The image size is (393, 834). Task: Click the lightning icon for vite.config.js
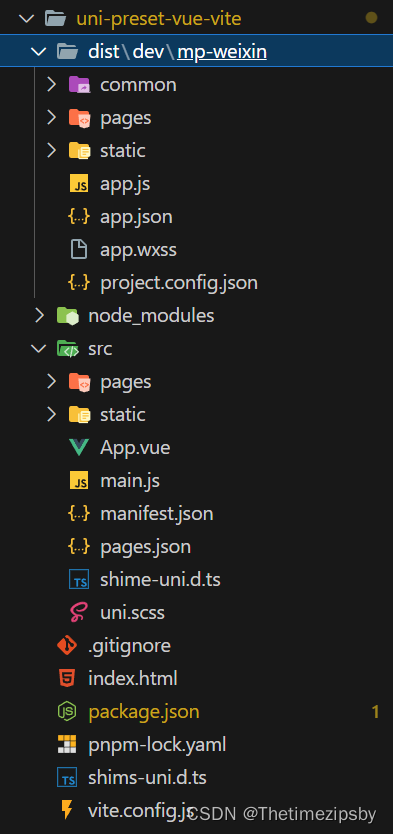tap(67, 810)
